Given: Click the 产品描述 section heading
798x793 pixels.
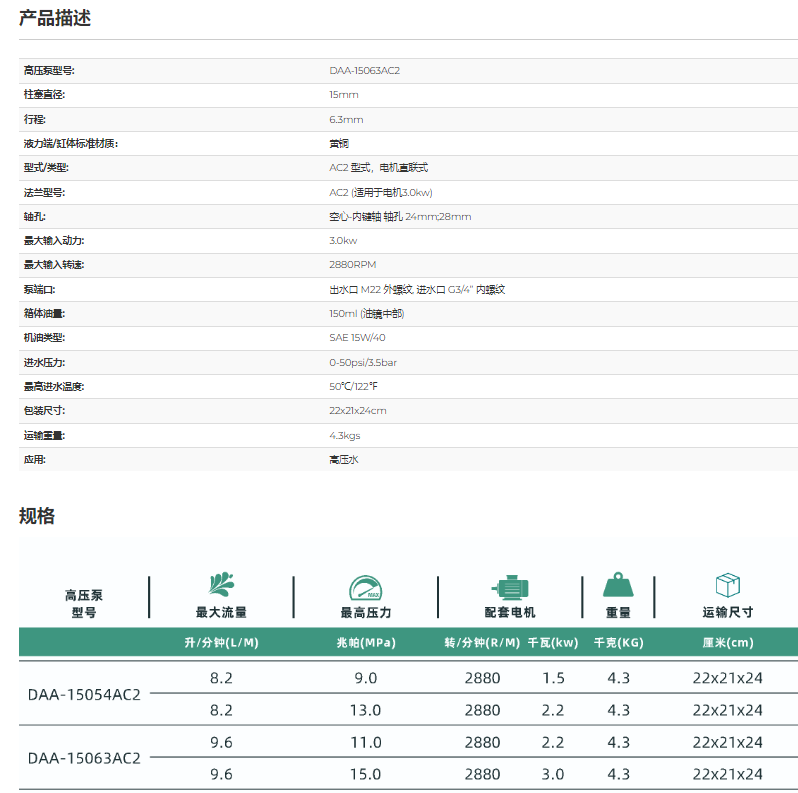Looking at the screenshot, I should pos(55,18).
